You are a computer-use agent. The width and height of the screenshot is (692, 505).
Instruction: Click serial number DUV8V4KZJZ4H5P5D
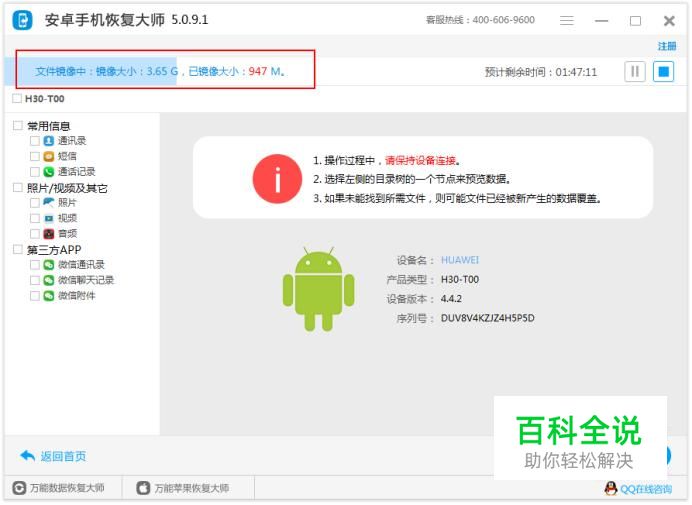tap(488, 318)
